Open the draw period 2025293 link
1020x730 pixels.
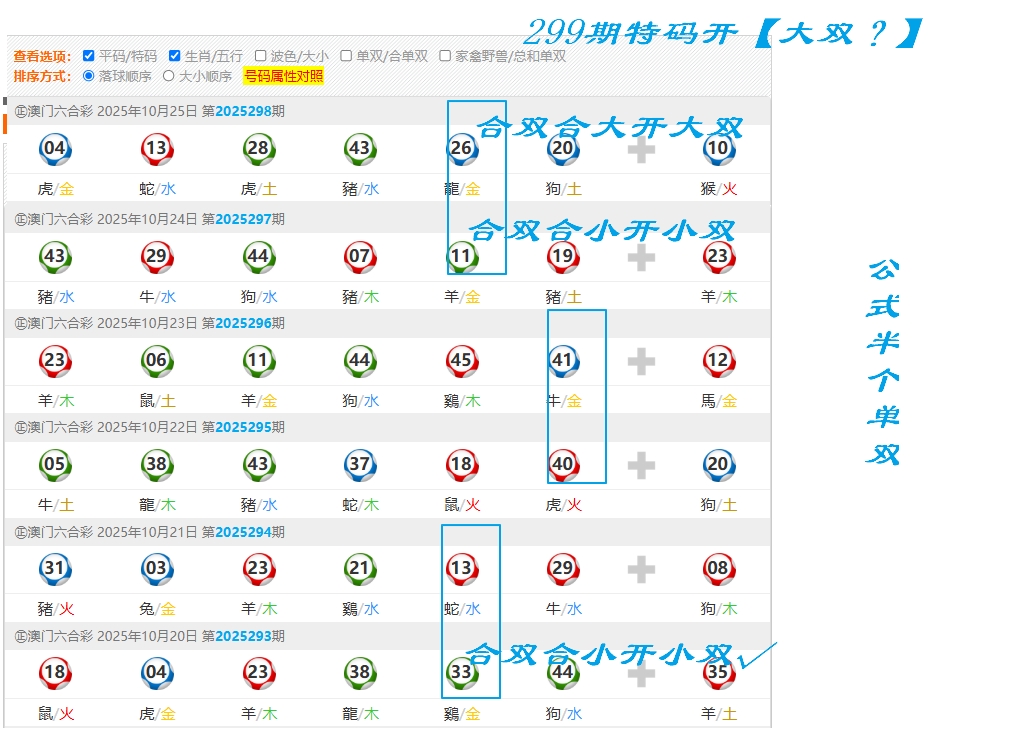click(x=243, y=636)
